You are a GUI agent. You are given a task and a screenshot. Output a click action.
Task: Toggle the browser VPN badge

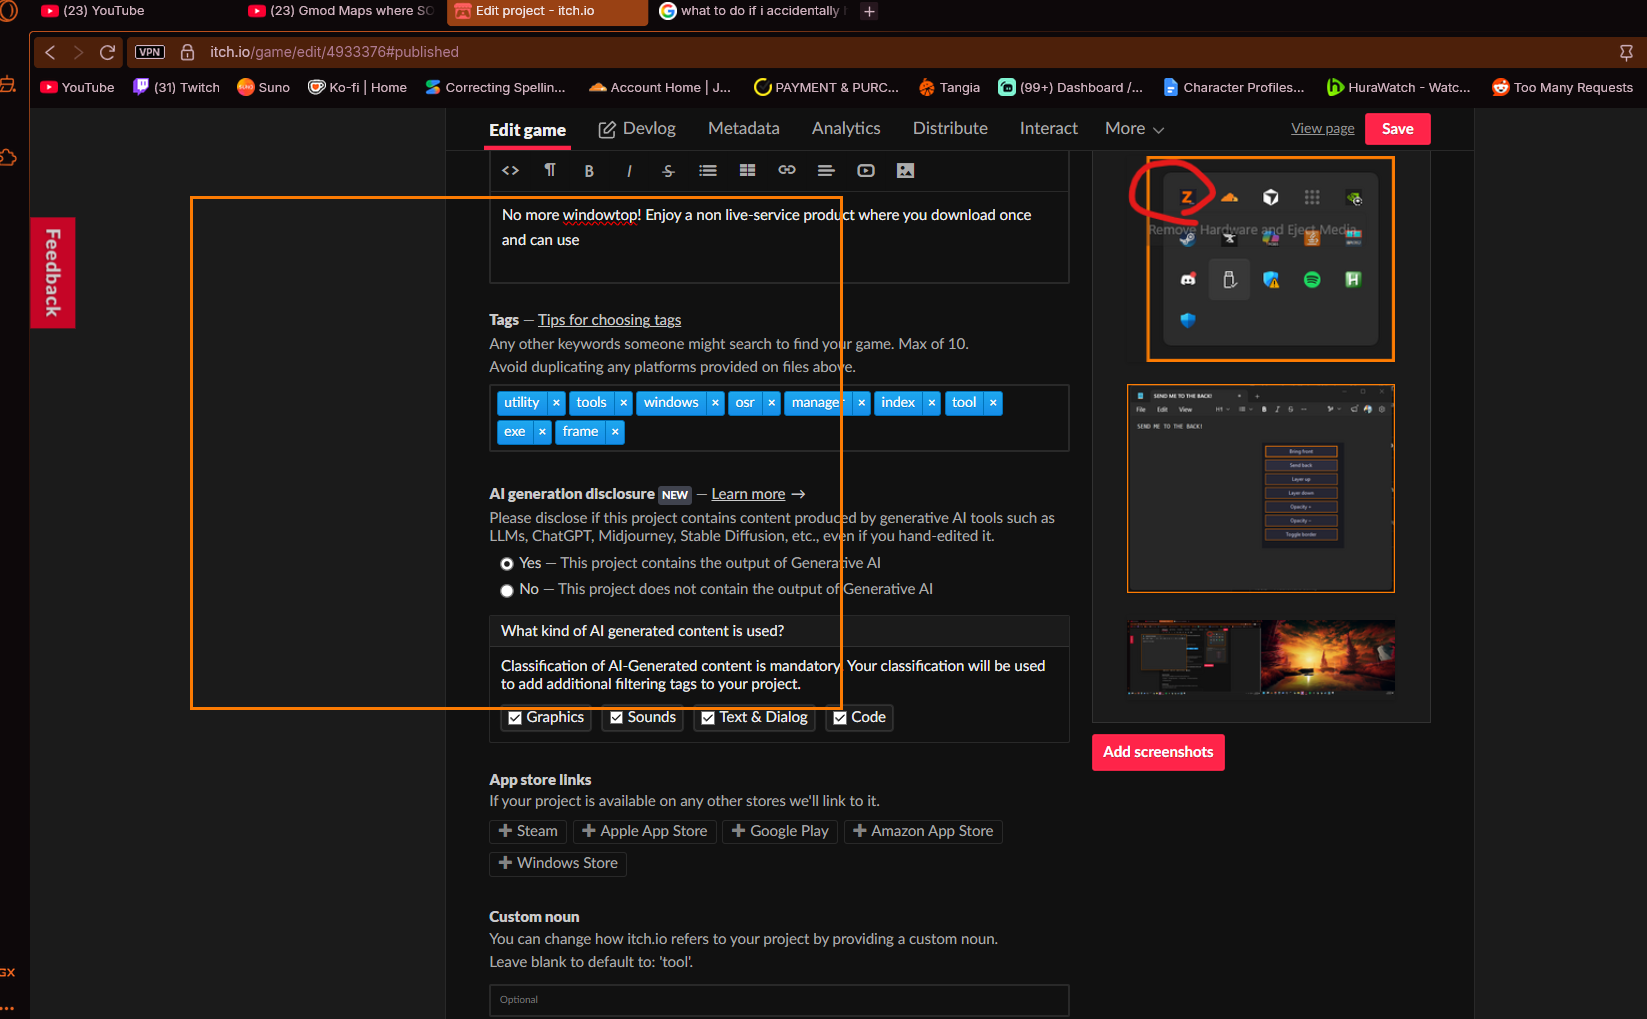pyautogui.click(x=150, y=52)
